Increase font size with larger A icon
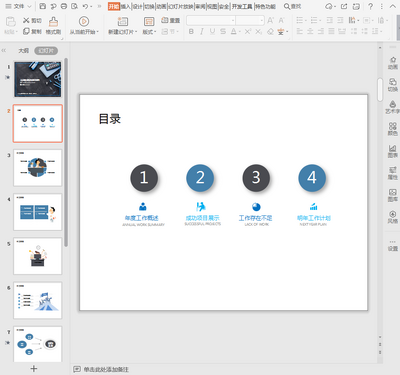Viewport: 400px width, 375px height. (x=270, y=20)
